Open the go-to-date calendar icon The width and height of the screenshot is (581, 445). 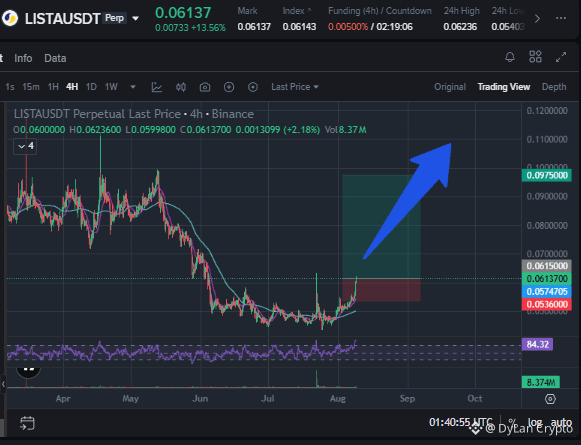(x=27, y=423)
